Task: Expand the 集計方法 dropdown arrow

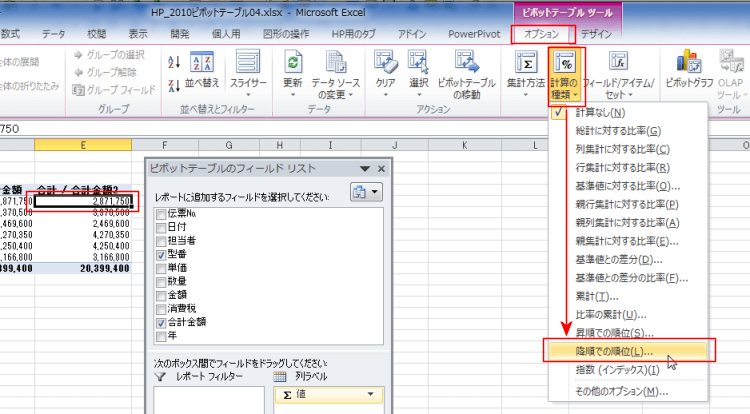Action: coord(526,95)
